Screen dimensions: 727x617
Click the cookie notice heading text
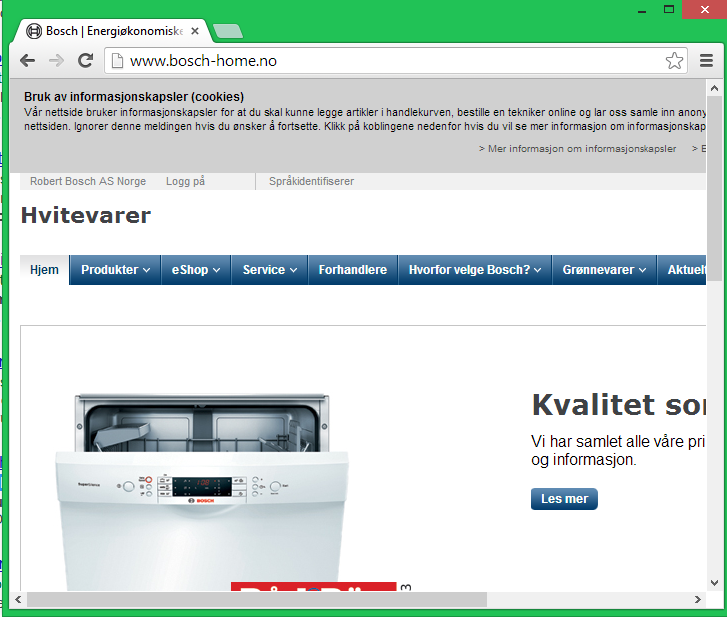click(134, 97)
